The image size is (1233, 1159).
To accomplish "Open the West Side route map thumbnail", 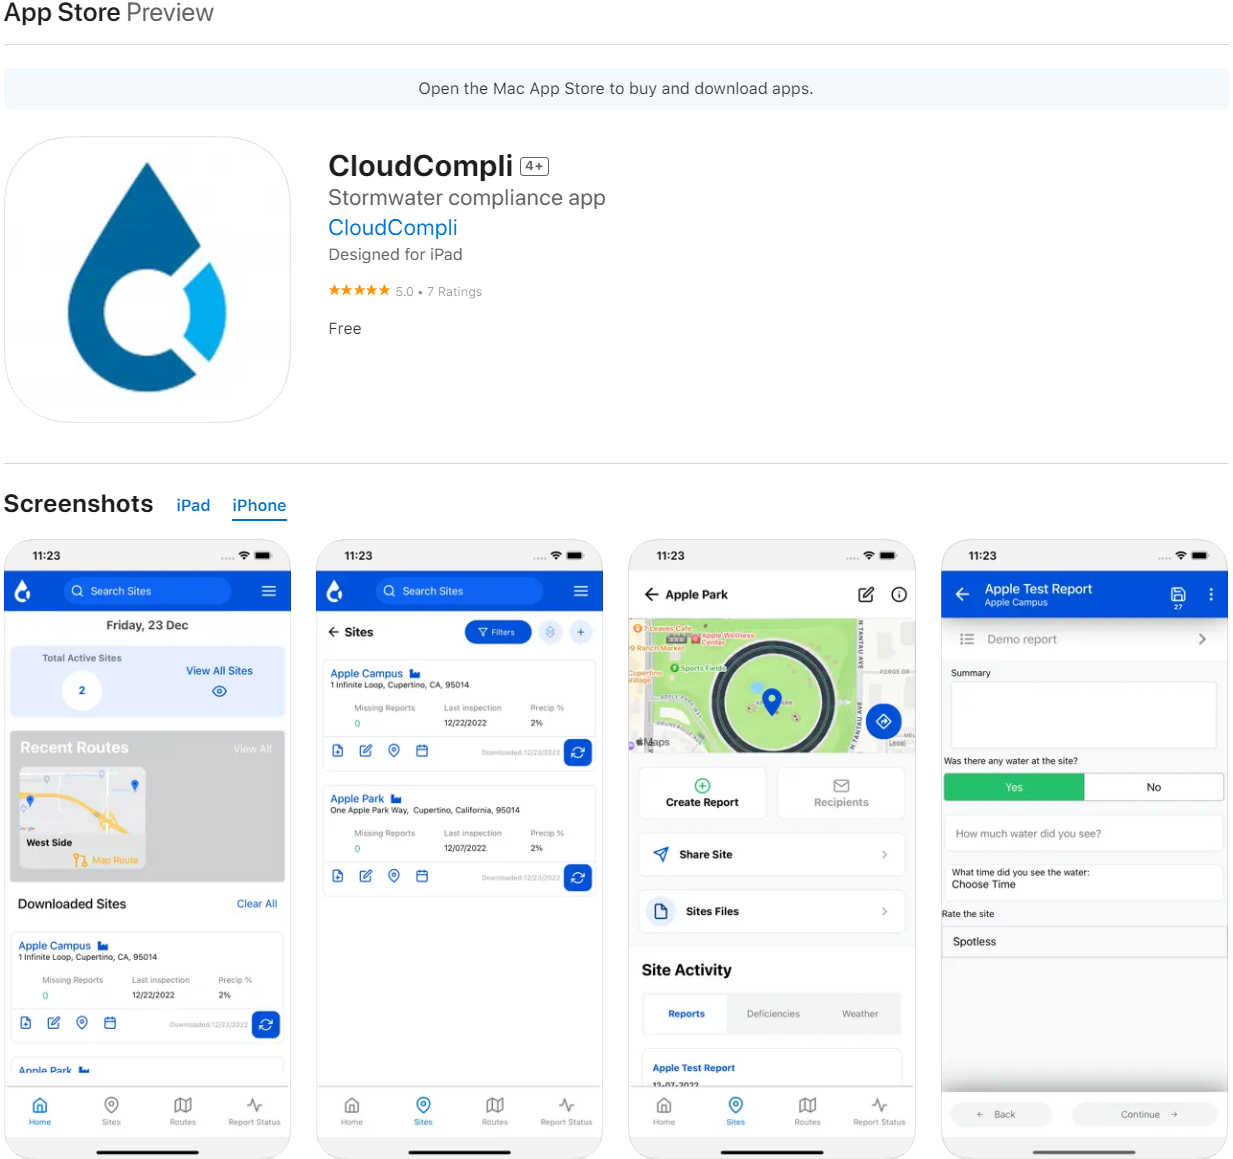I will (x=82, y=818).
